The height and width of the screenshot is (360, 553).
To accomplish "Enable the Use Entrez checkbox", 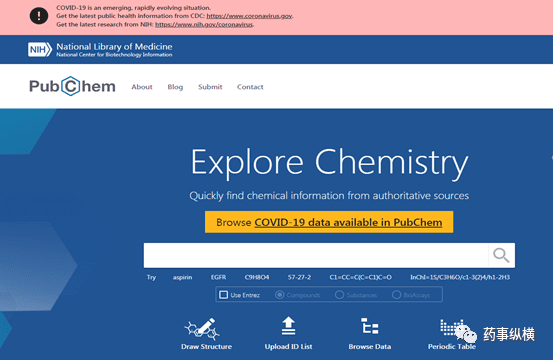I will click(x=224, y=295).
